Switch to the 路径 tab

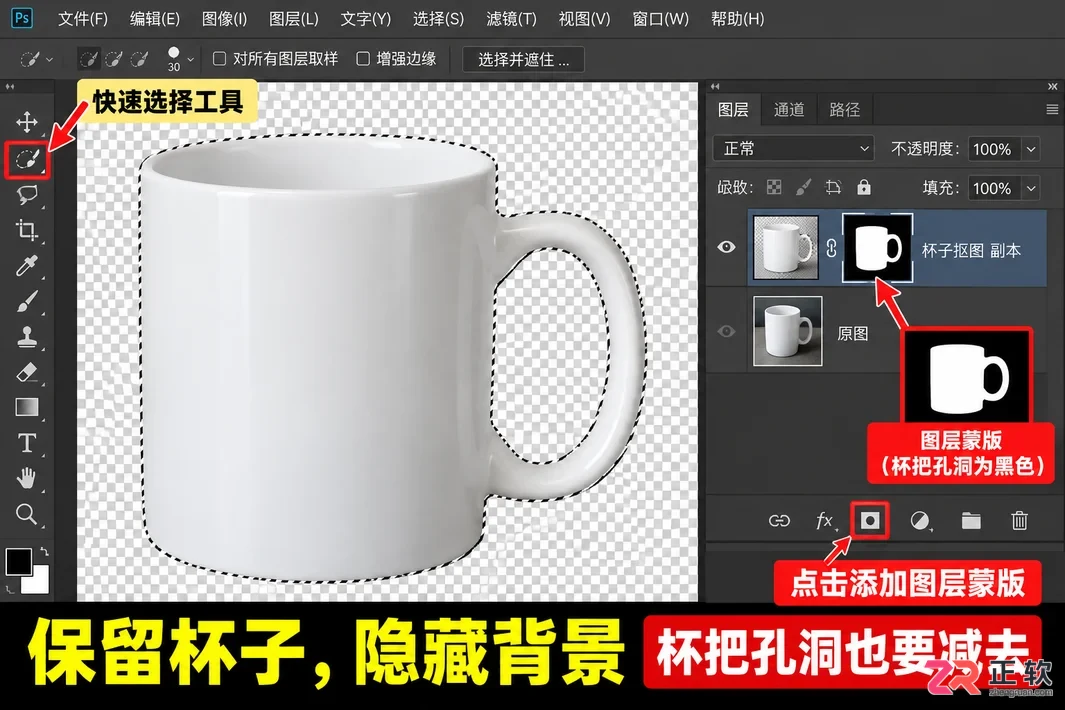(844, 109)
